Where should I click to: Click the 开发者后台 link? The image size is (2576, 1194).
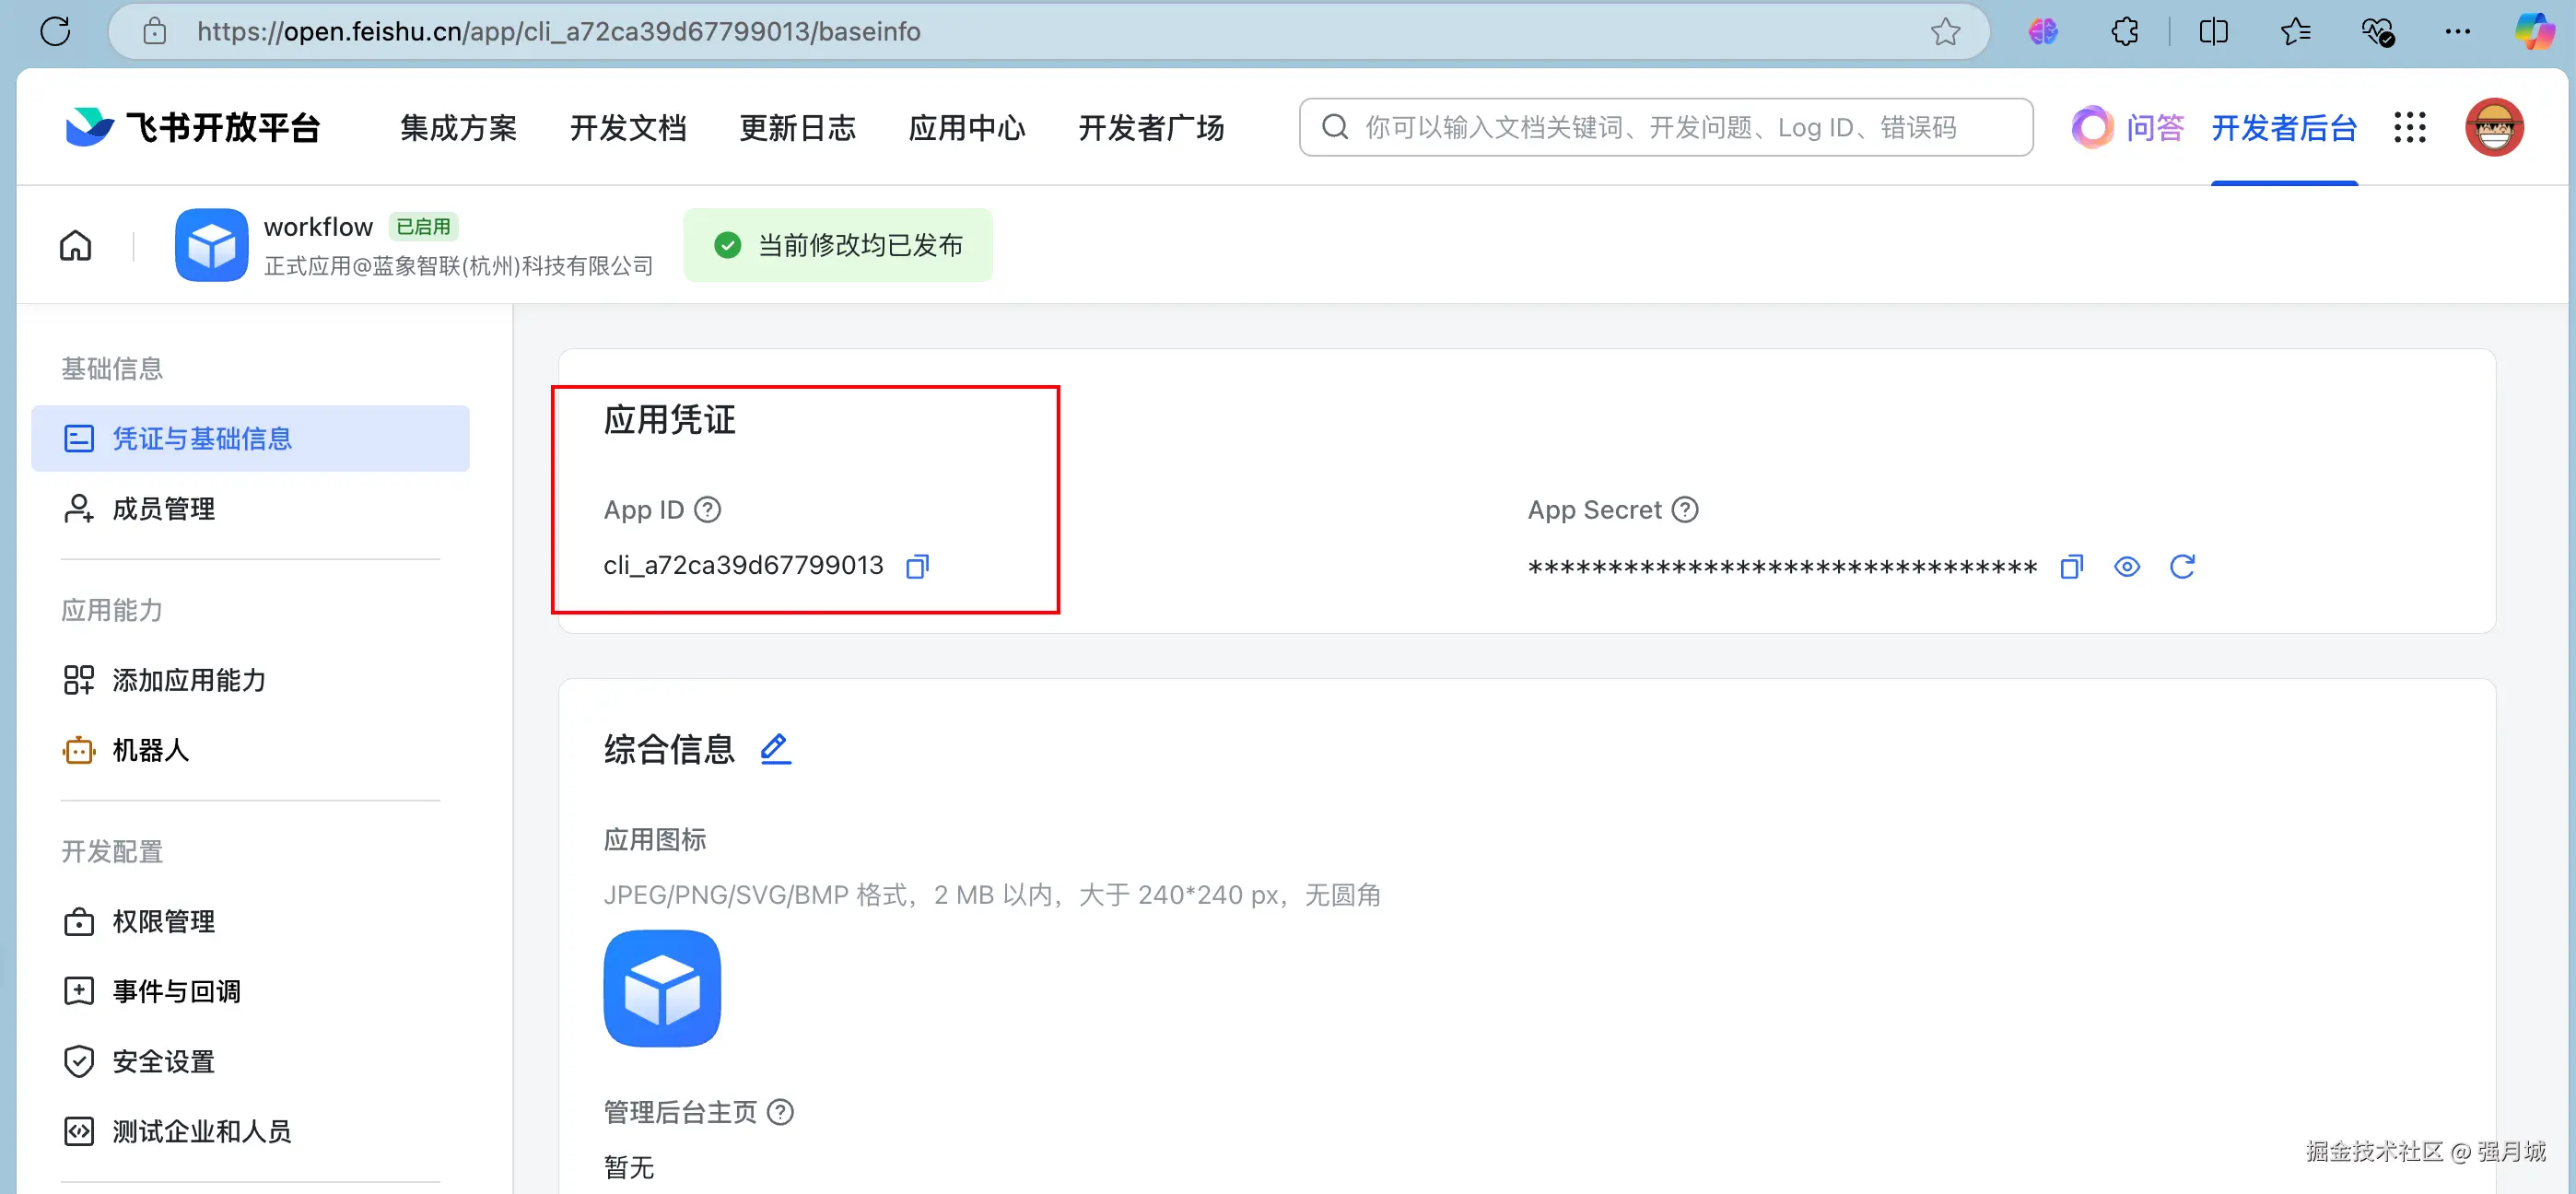pos(2284,128)
